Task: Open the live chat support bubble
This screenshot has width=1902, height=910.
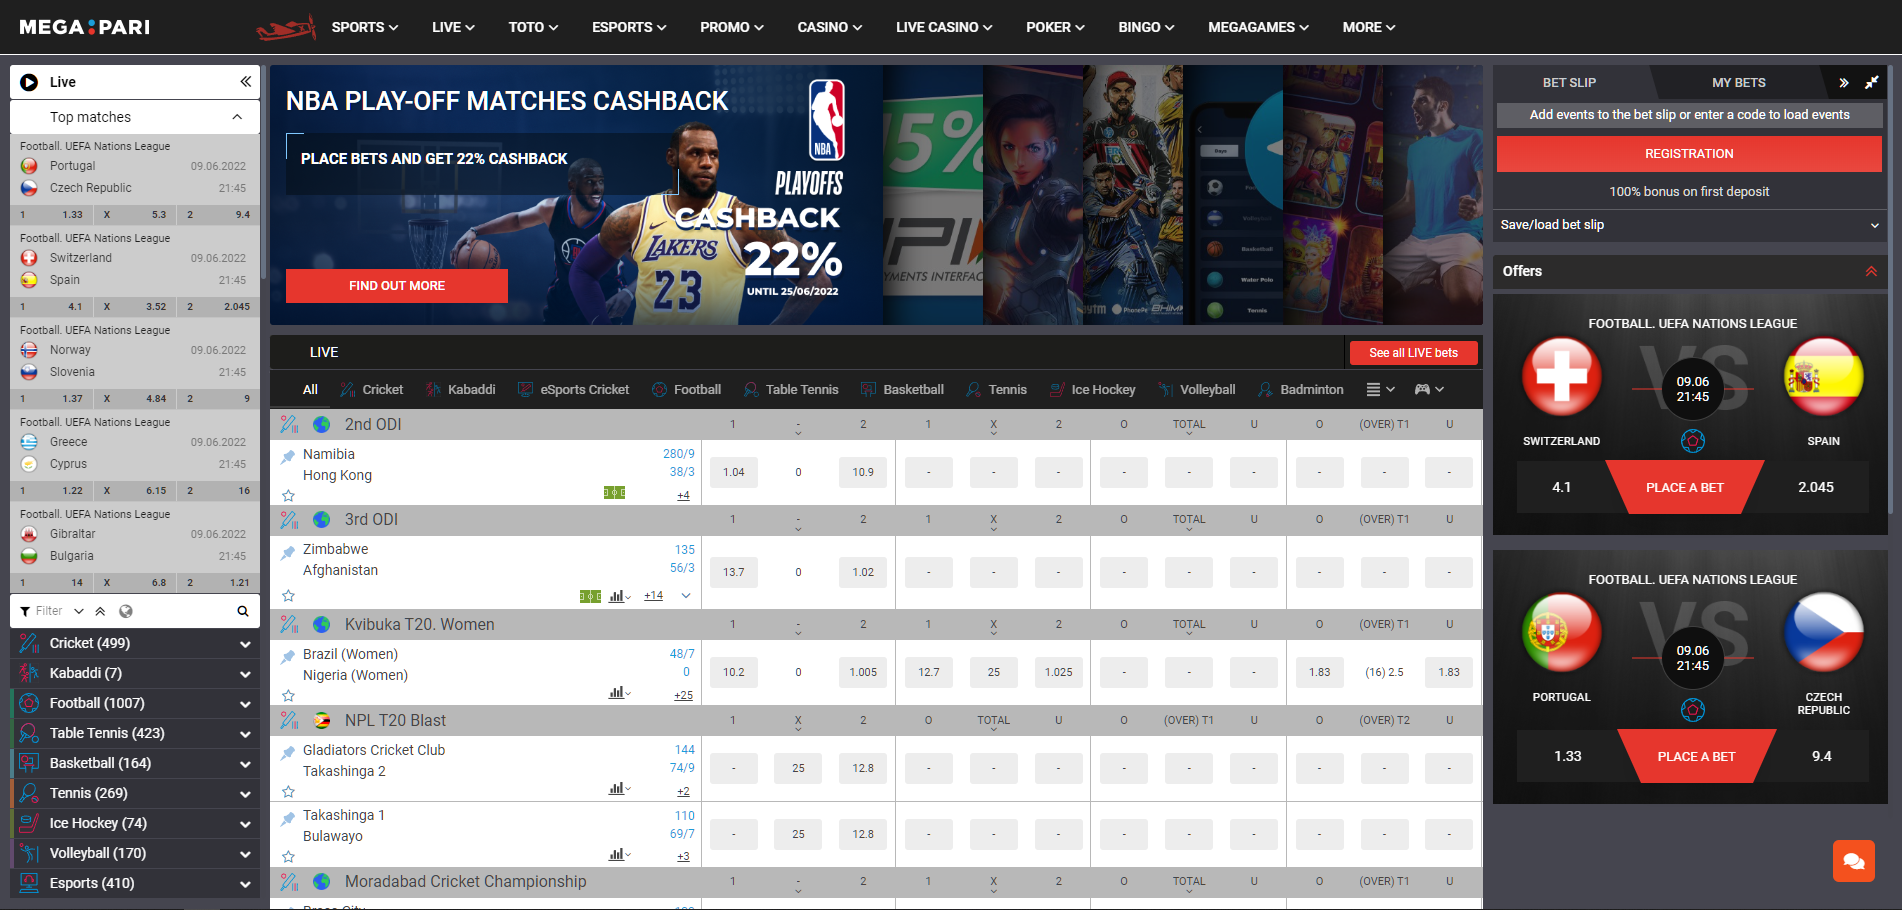Action: pos(1853,861)
